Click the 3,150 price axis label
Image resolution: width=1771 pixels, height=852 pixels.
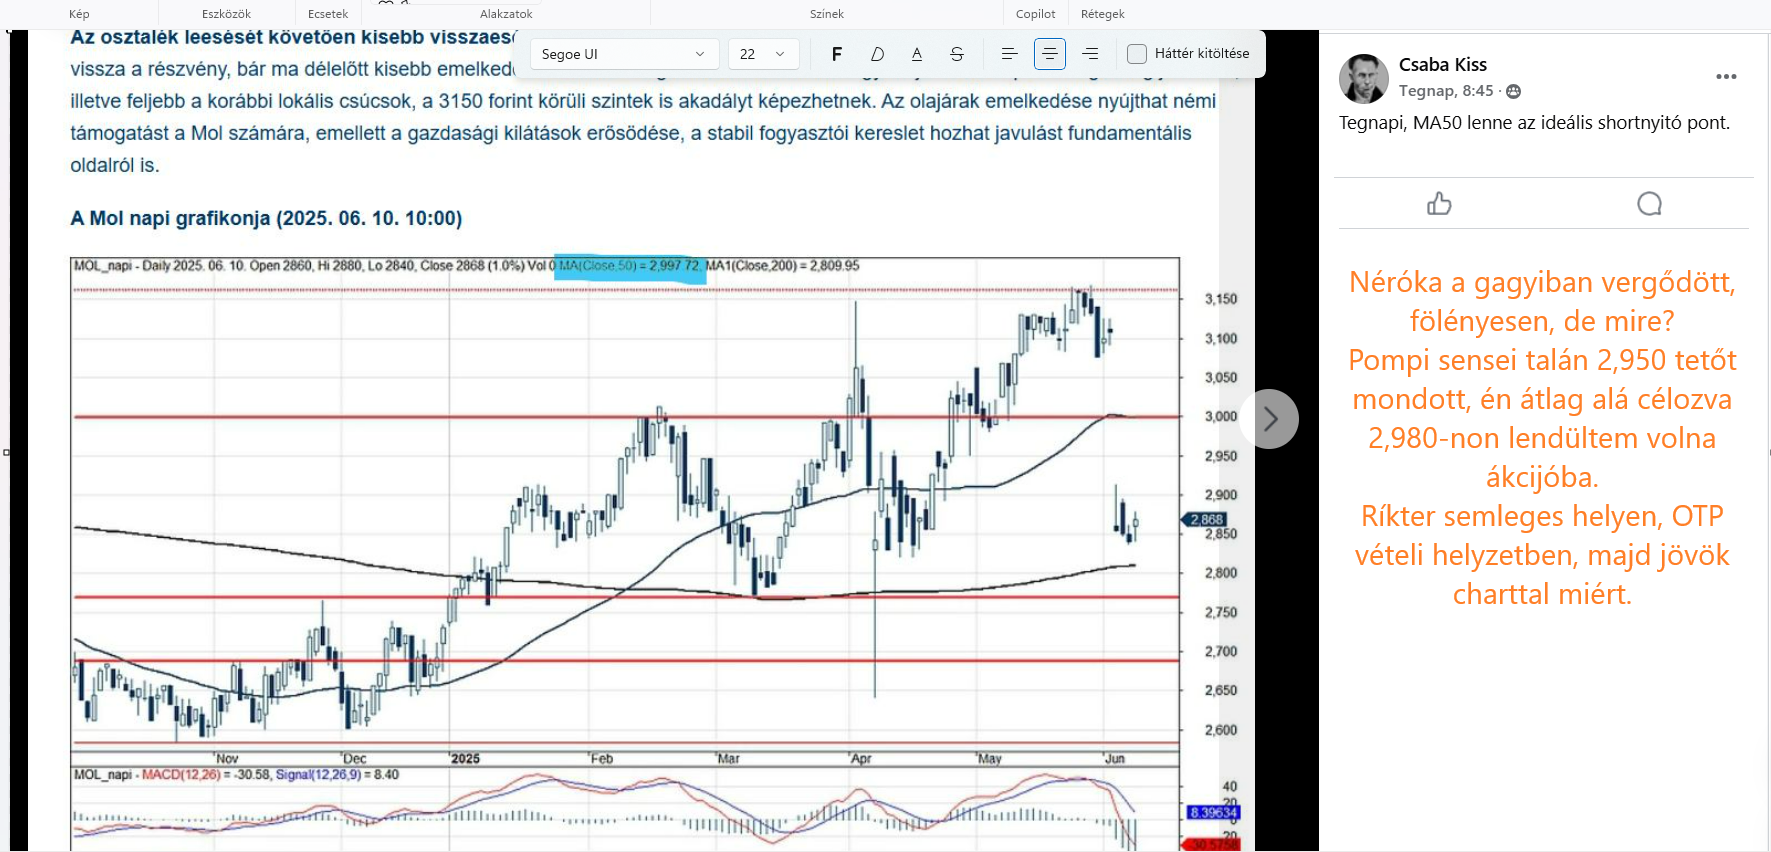[1220, 299]
